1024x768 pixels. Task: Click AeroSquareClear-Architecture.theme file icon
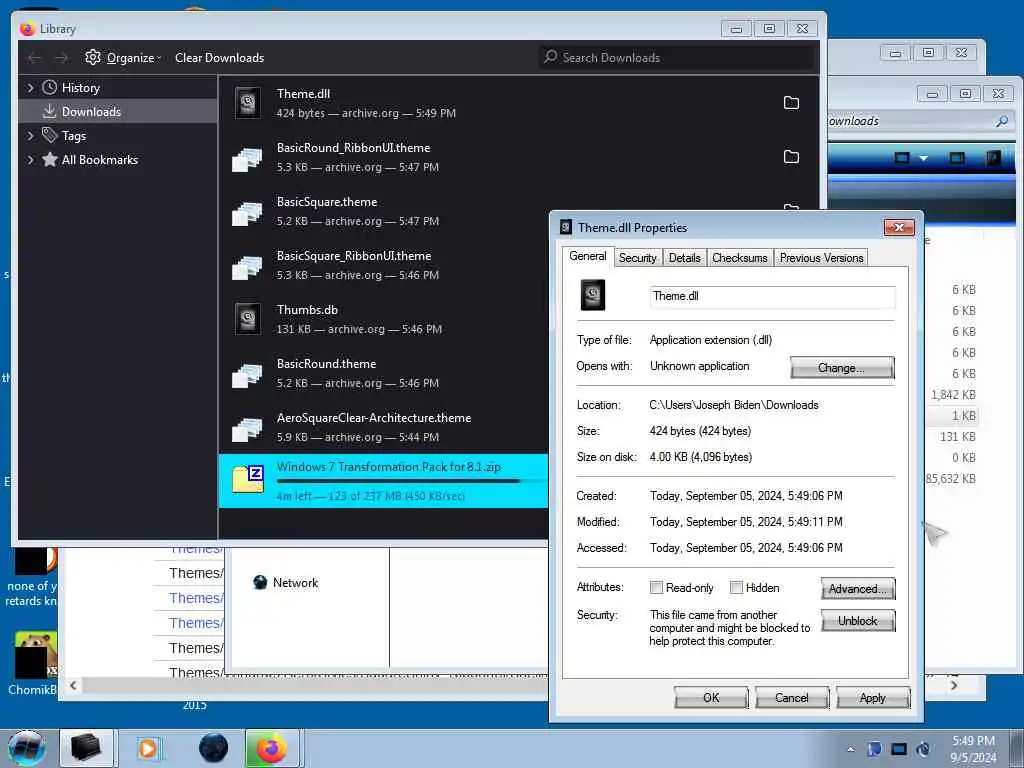[248, 428]
